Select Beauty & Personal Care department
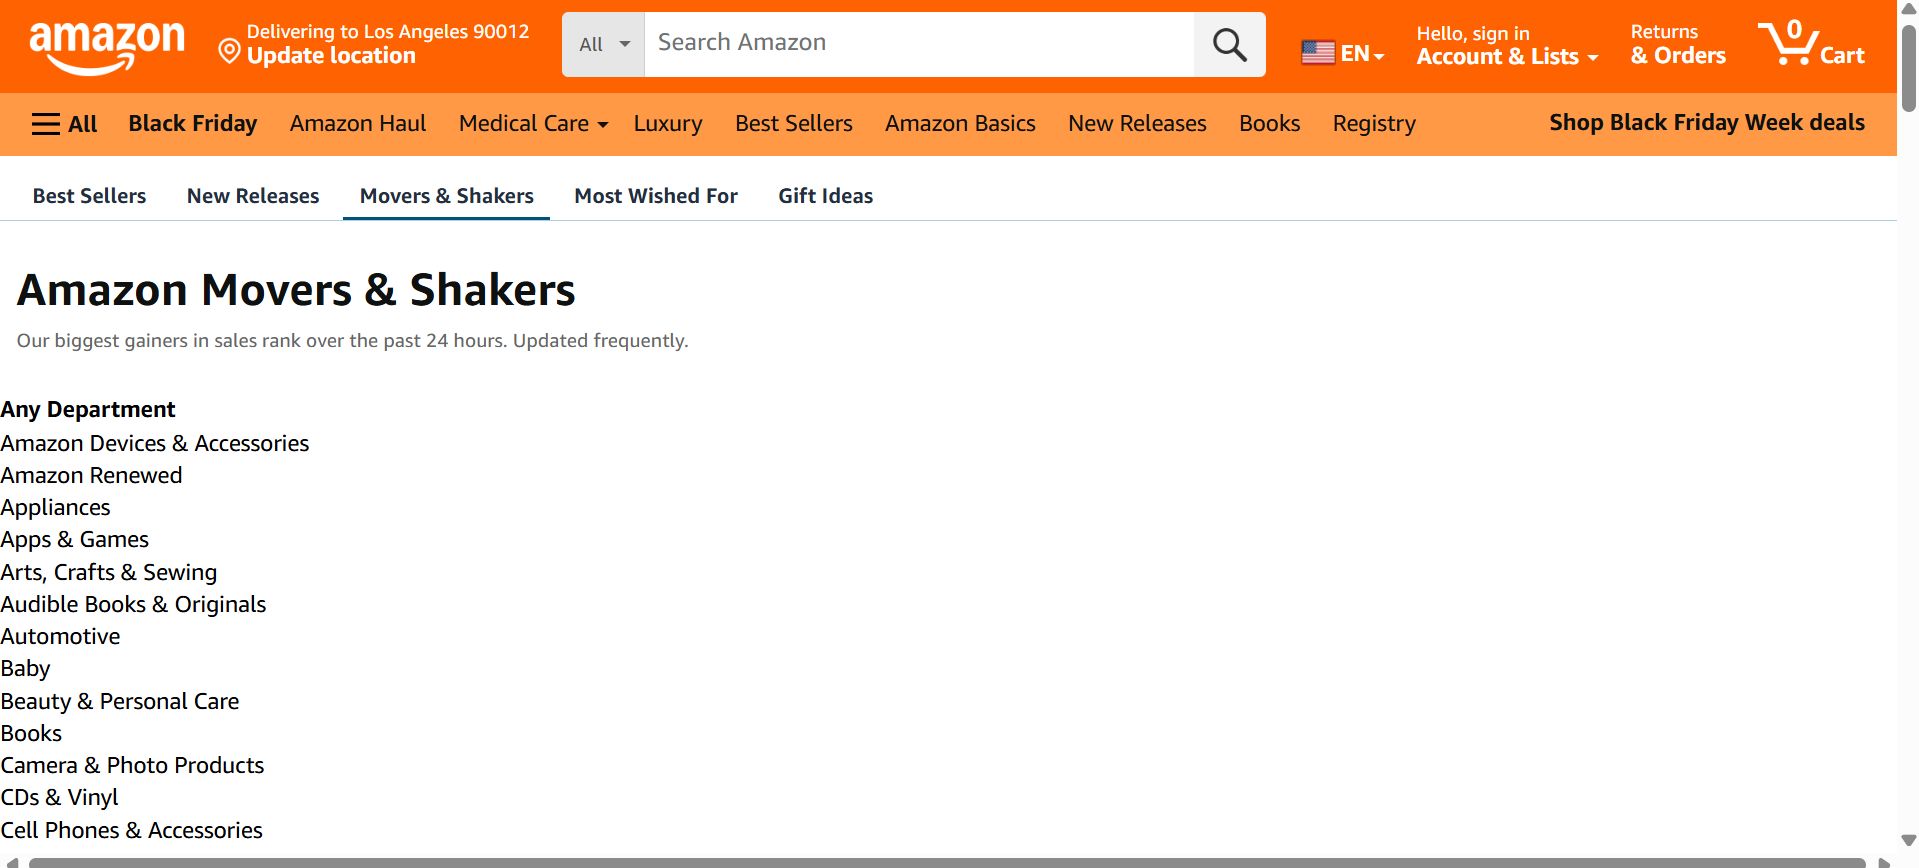 point(120,701)
